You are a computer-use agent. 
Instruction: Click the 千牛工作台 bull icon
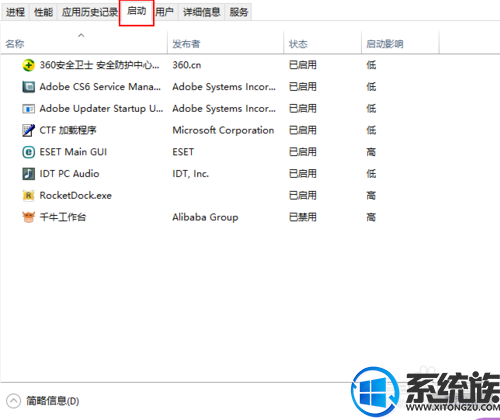click(29, 217)
